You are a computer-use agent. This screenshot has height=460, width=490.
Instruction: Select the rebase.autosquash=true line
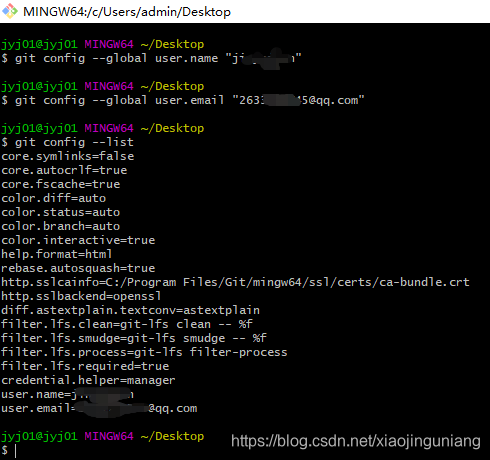click(78, 268)
